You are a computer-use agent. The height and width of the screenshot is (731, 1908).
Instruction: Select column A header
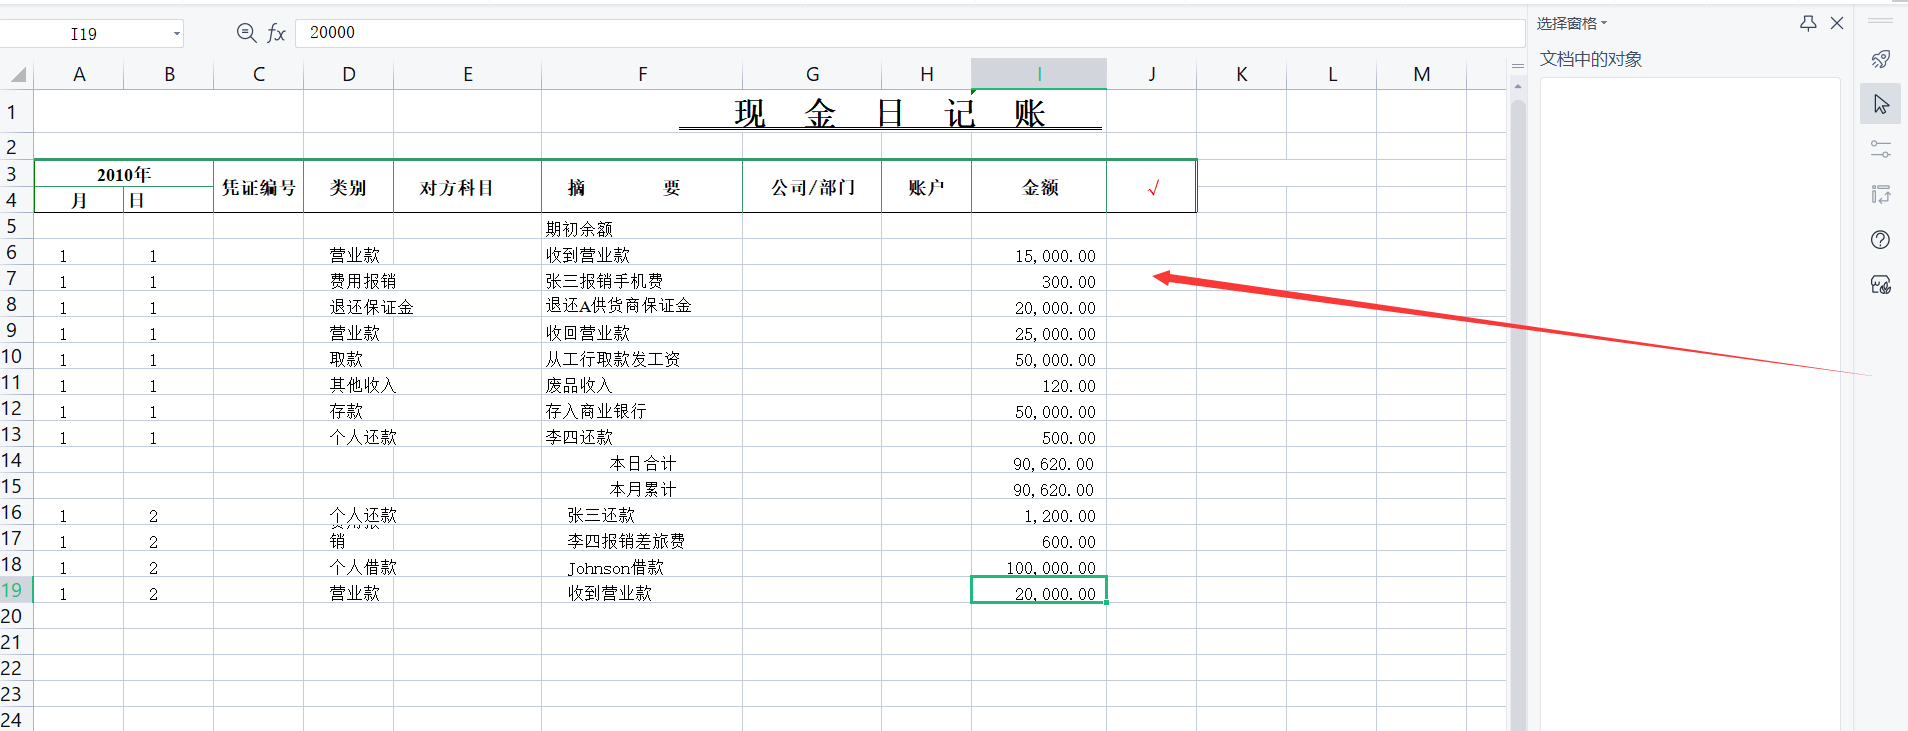click(79, 75)
